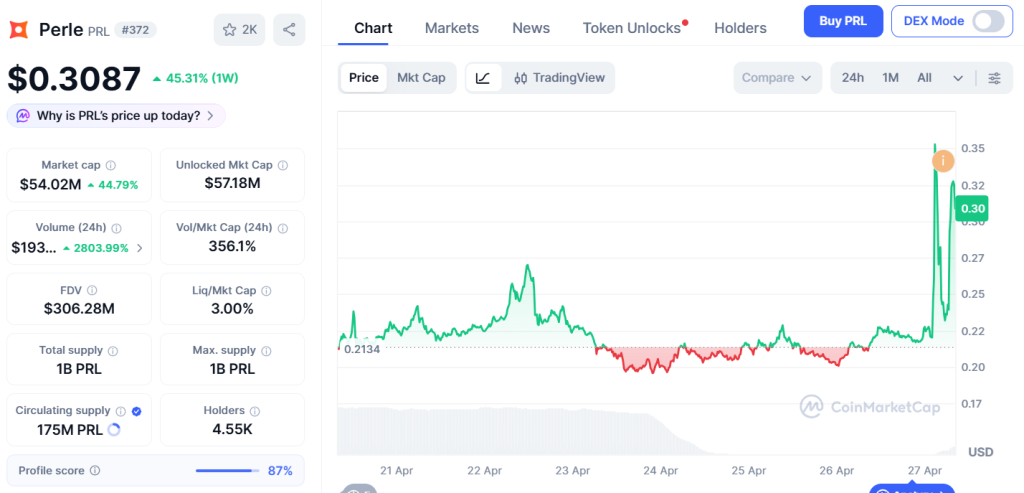The width and height of the screenshot is (1024, 493).
Task: Open the Token Unlocks tab
Action: (x=632, y=28)
